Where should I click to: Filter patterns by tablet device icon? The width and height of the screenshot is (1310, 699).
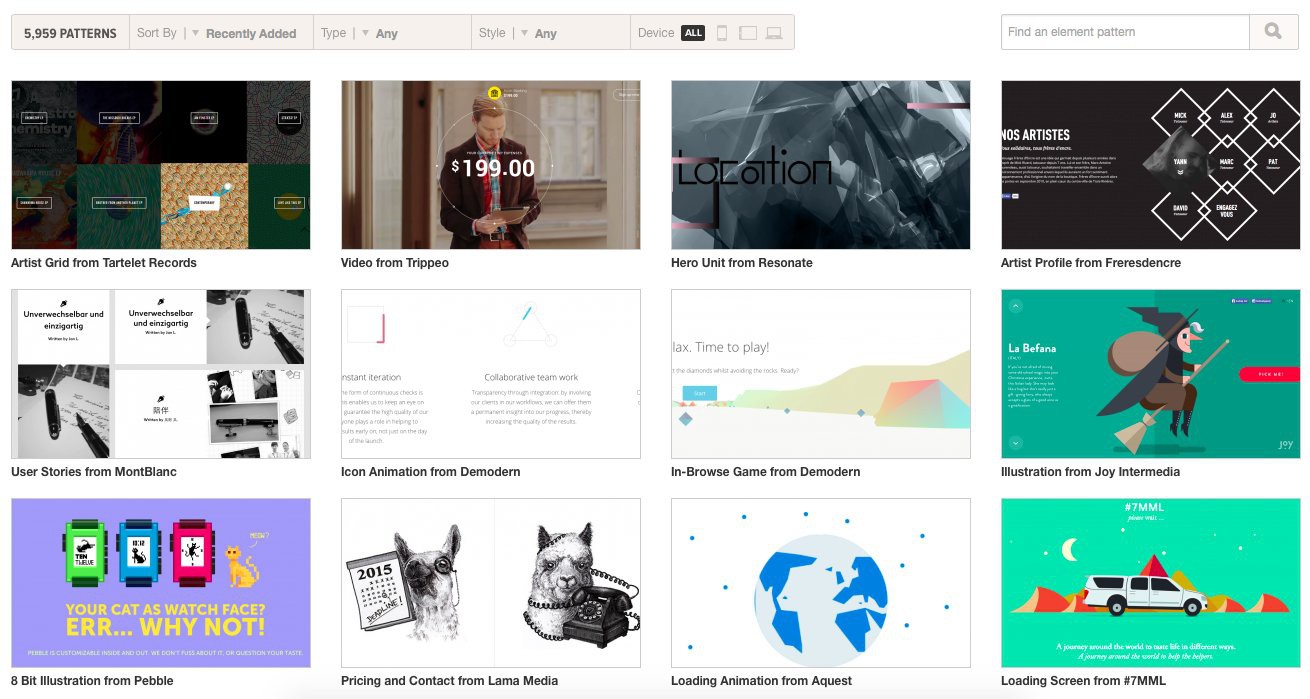tap(748, 33)
